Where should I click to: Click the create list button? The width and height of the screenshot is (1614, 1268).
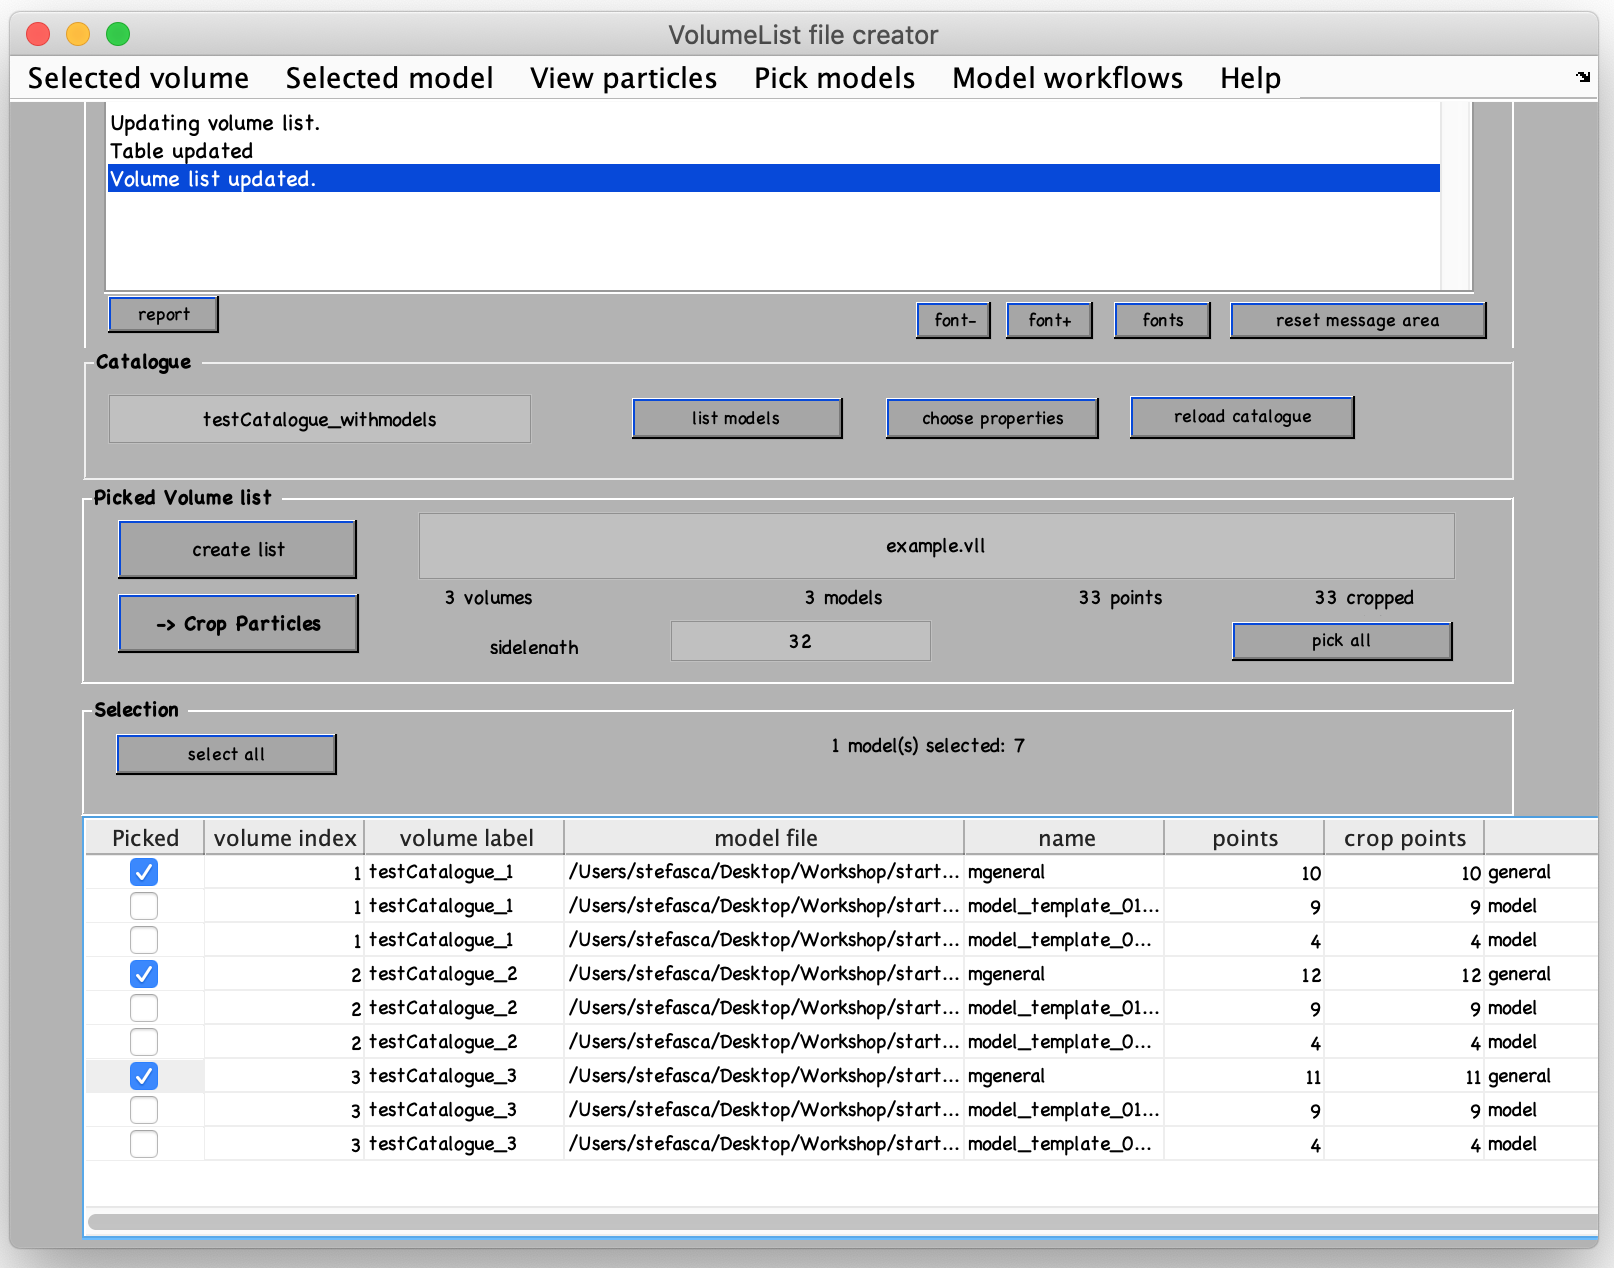click(x=238, y=549)
